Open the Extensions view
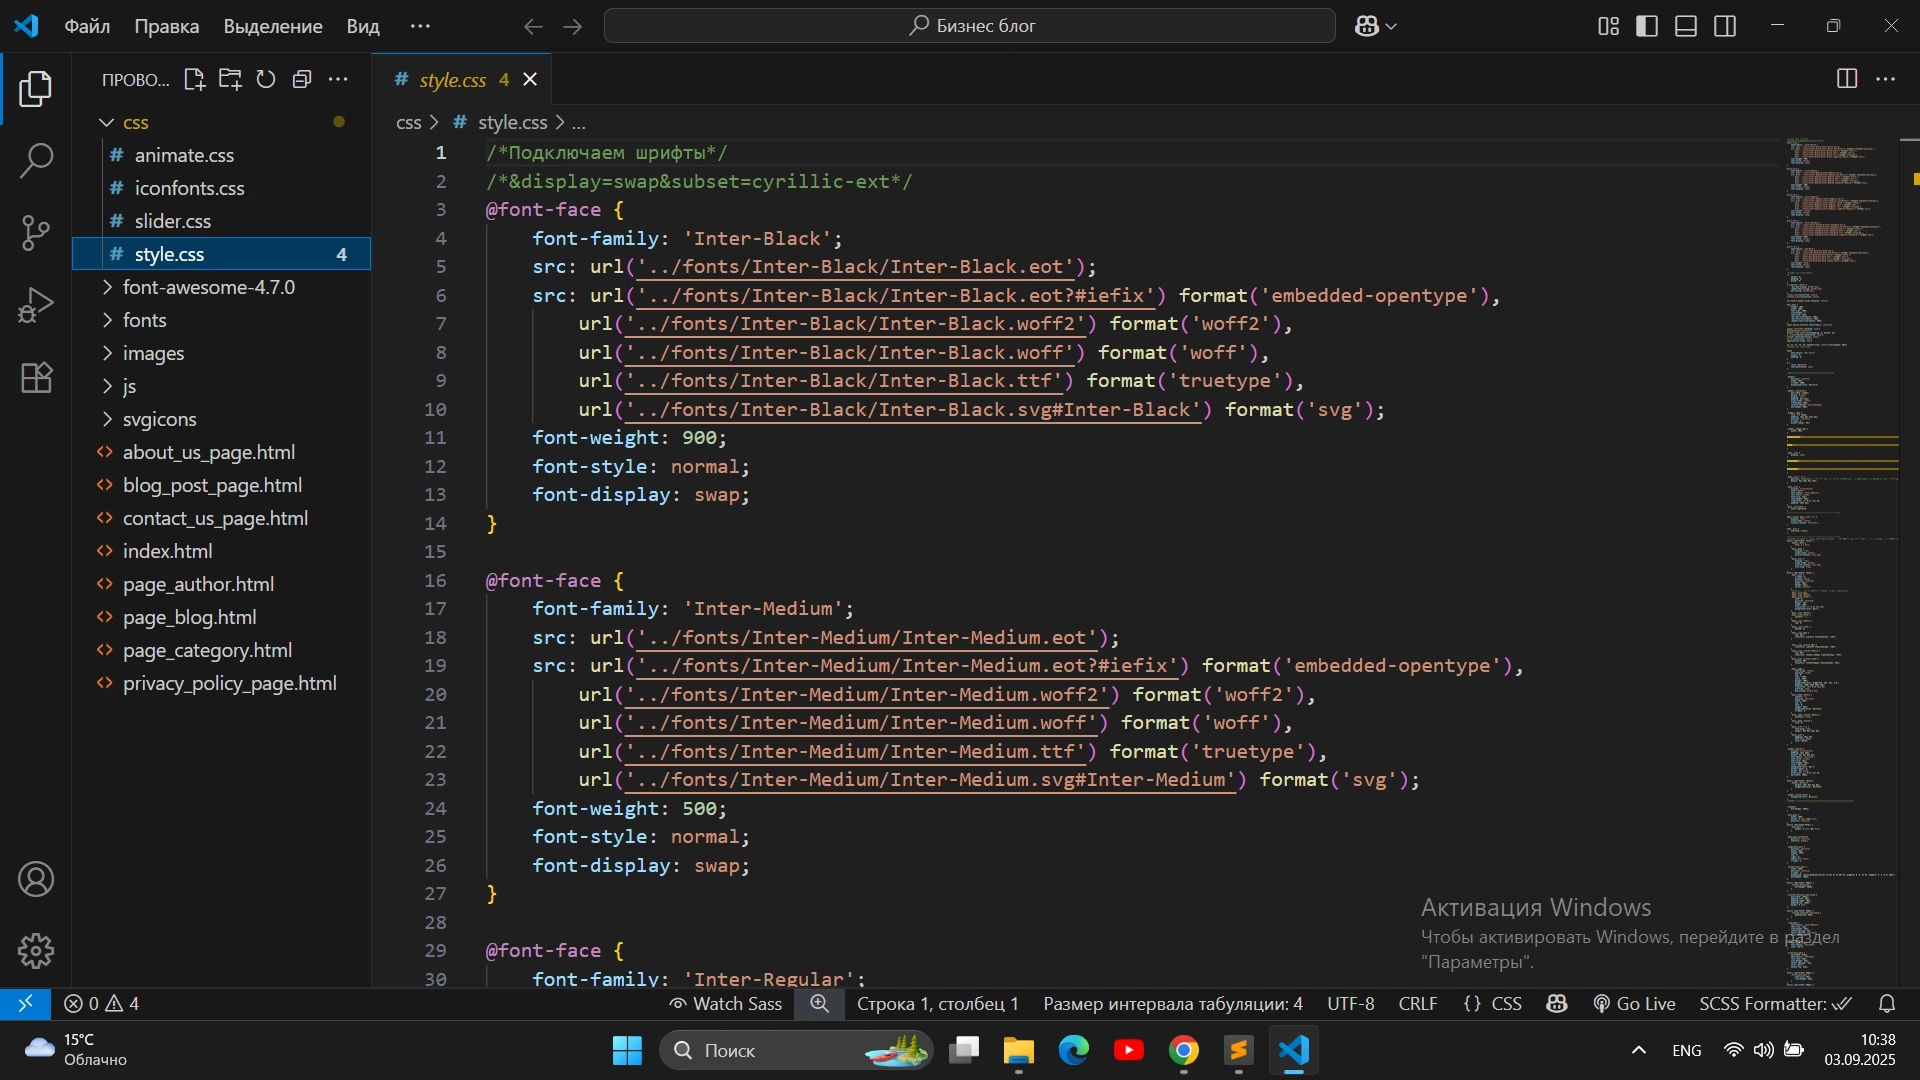 tap(36, 378)
